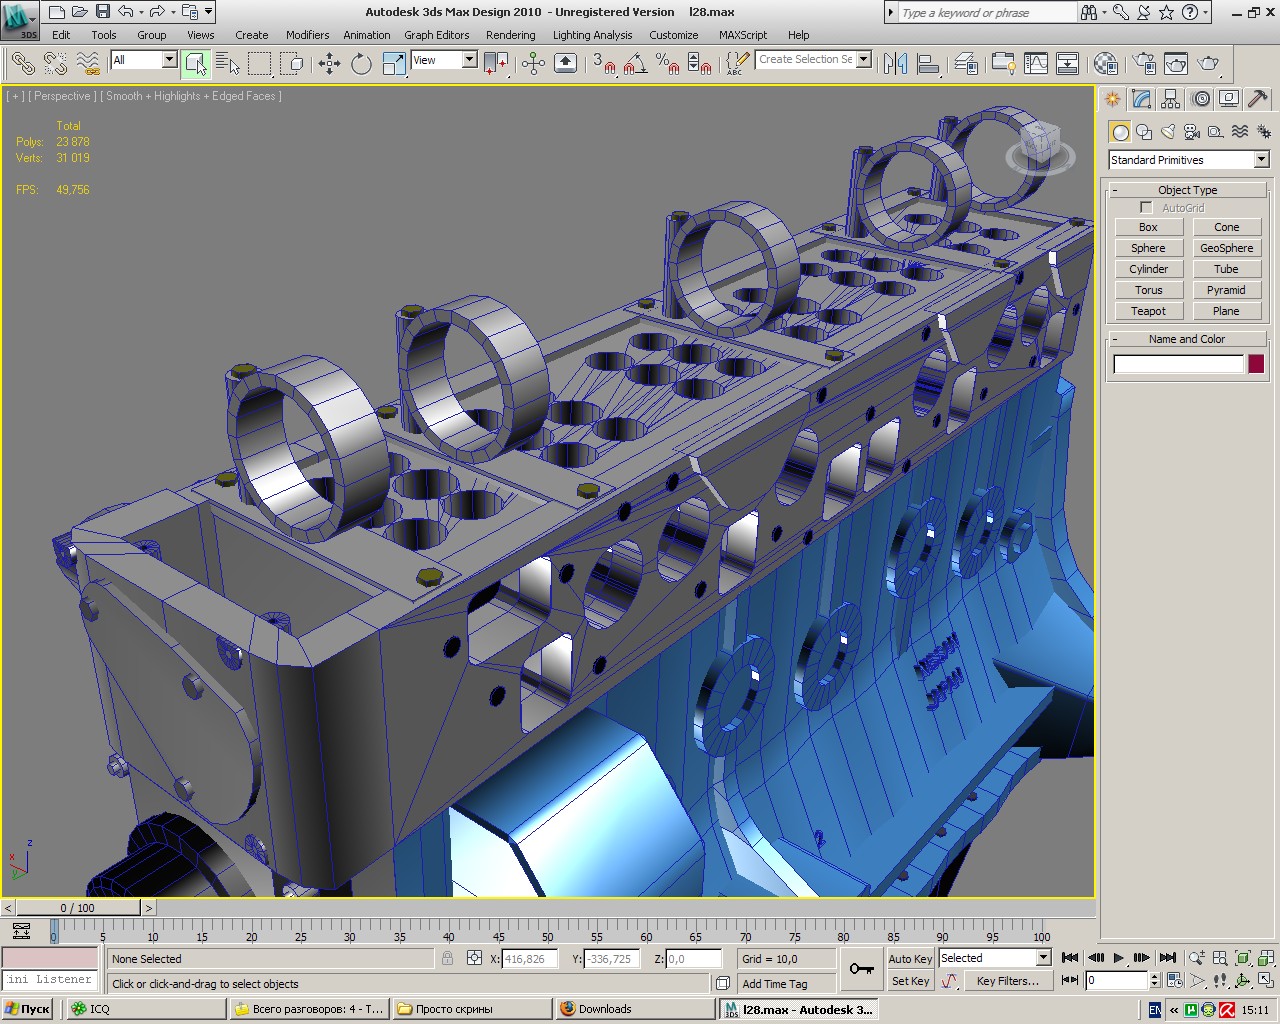Image resolution: width=1280 pixels, height=1024 pixels.
Task: Open Edit Named Selection Sets
Action: [737, 64]
